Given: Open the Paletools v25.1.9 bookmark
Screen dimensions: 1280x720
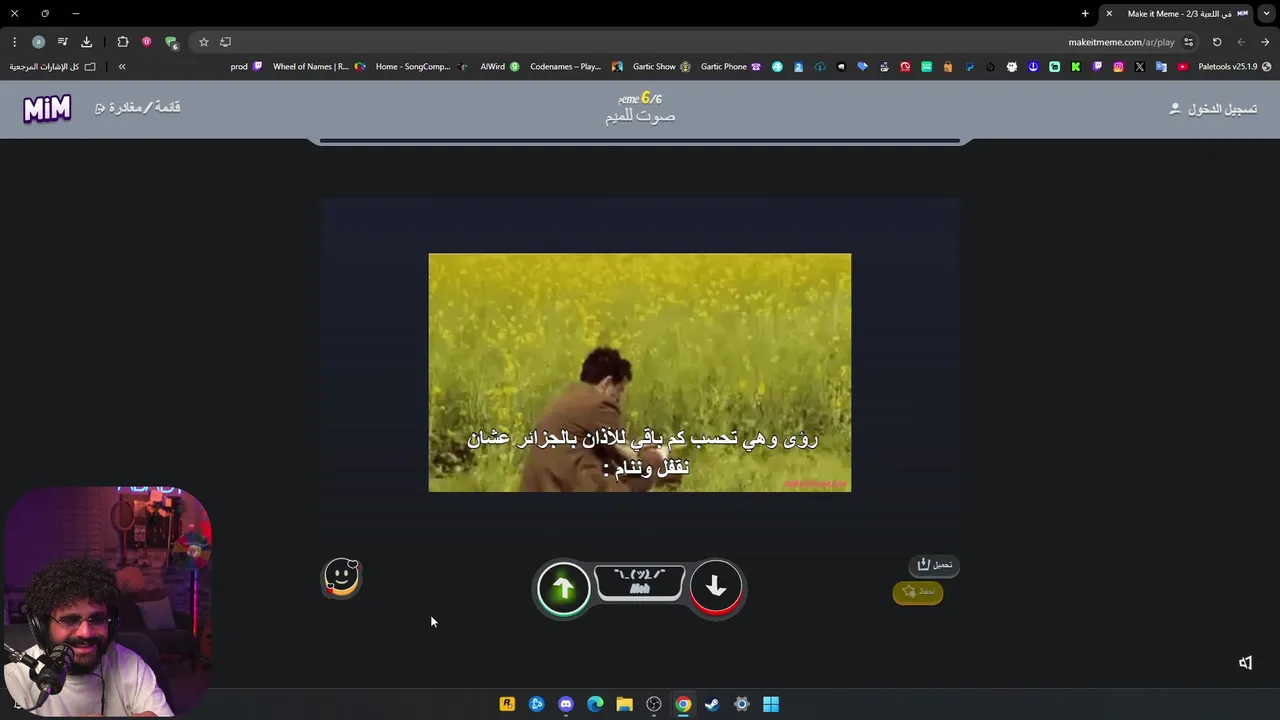Looking at the screenshot, I should [1235, 66].
